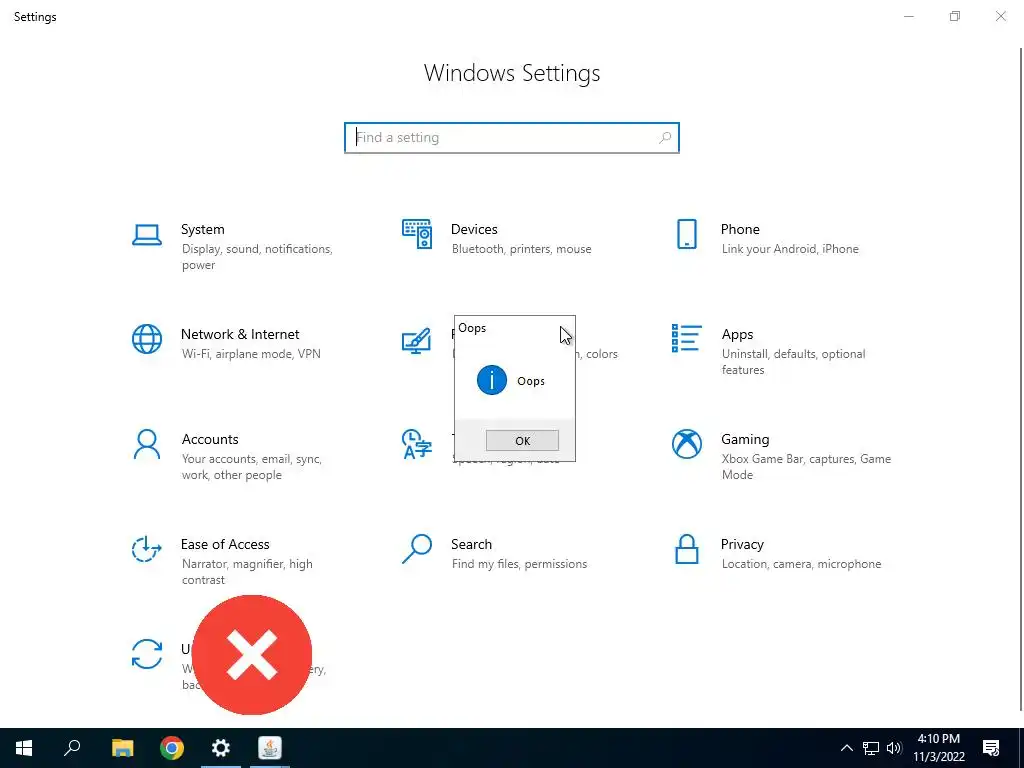Open the Privacy lock icon
The image size is (1024, 768).
(686, 549)
